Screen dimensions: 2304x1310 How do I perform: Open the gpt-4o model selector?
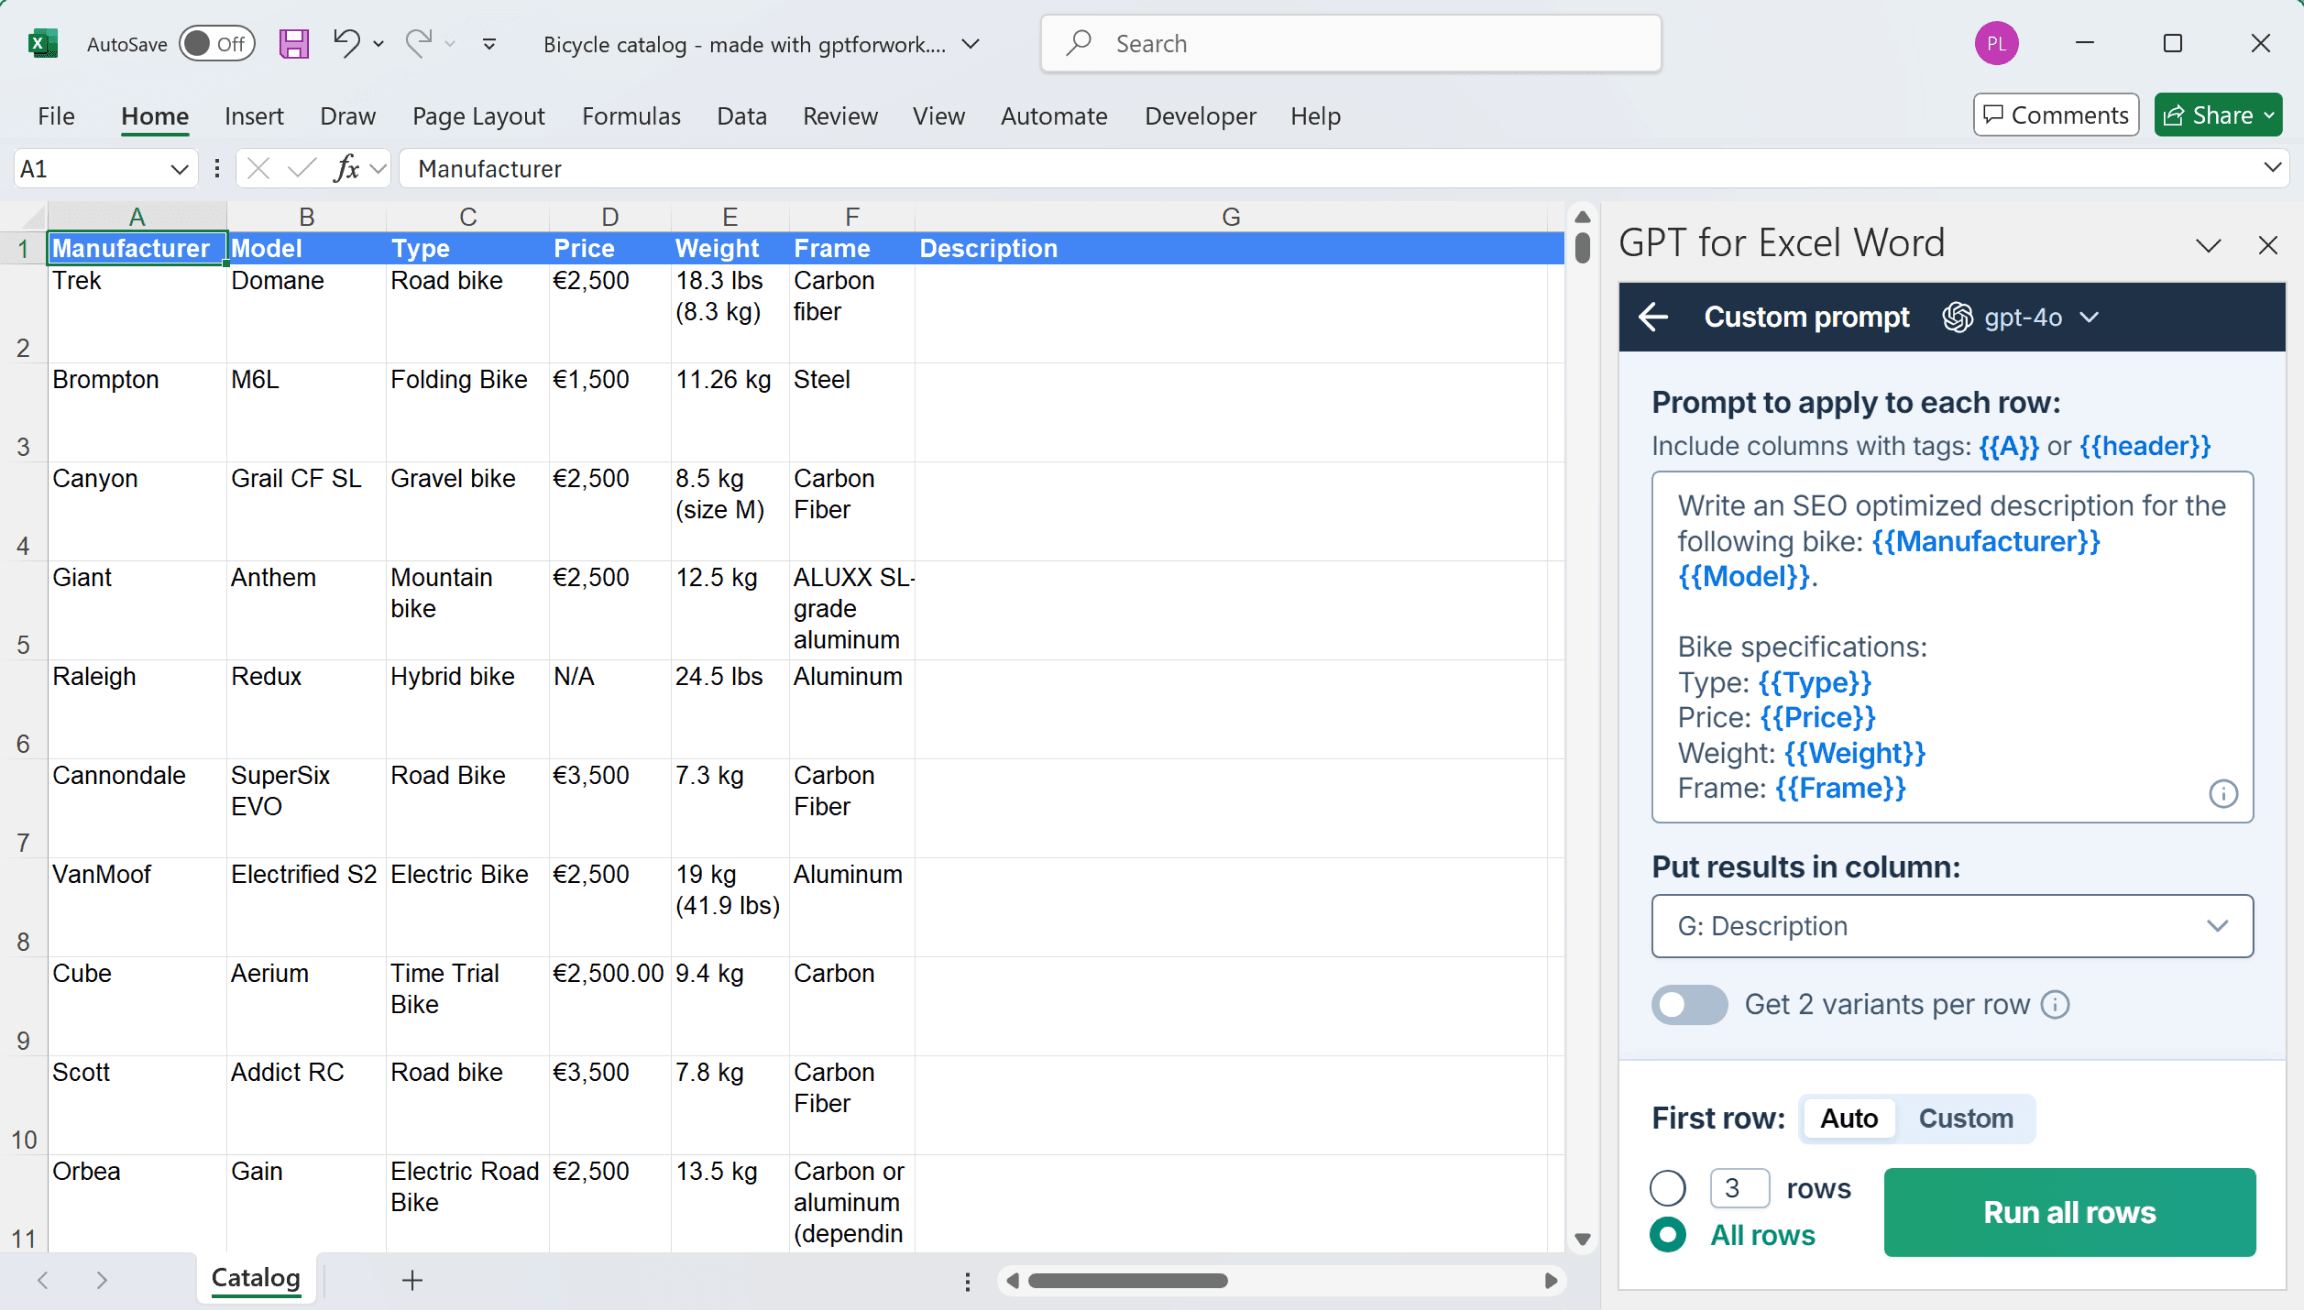(2022, 317)
